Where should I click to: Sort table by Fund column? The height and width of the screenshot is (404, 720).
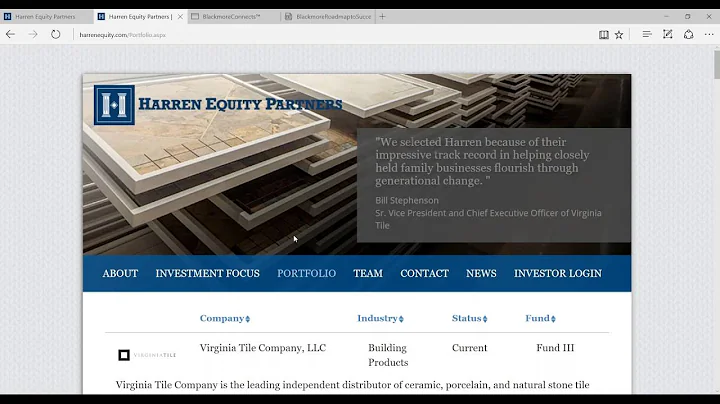(540, 318)
